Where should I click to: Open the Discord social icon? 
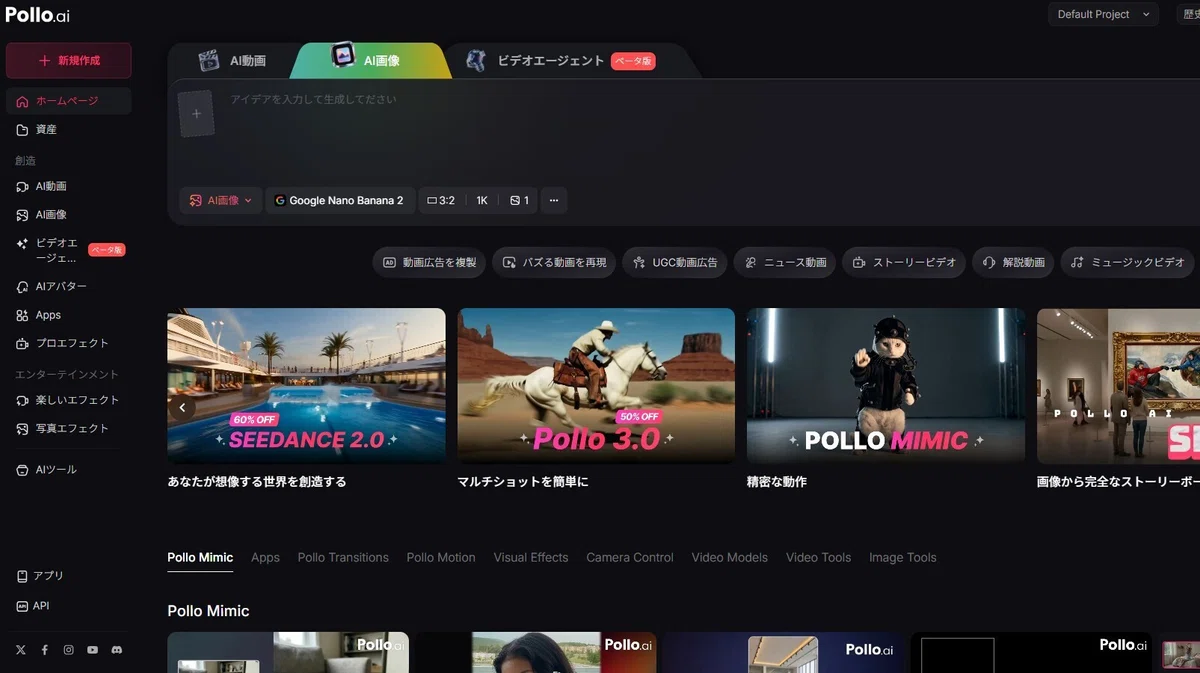click(117, 650)
